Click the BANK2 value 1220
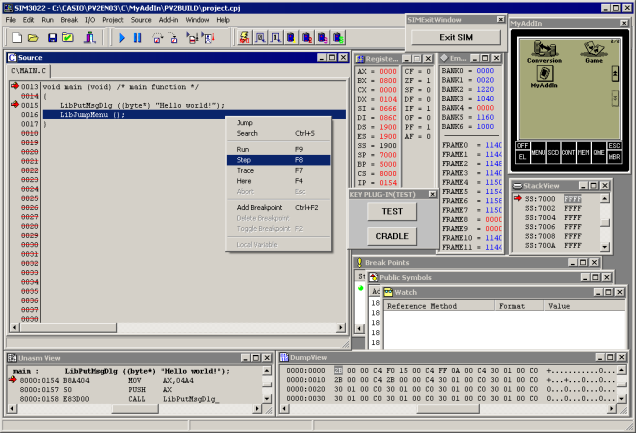 [485, 89]
